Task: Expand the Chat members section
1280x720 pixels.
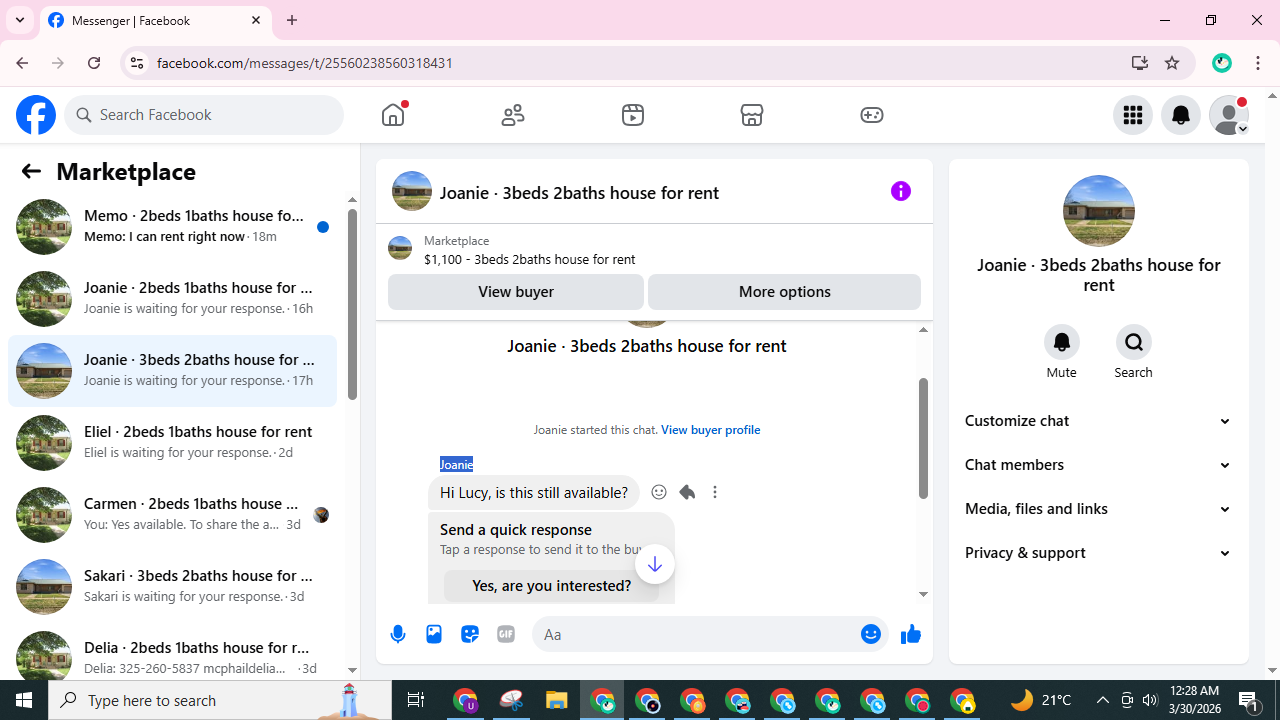Action: pyautogui.click(x=1098, y=465)
